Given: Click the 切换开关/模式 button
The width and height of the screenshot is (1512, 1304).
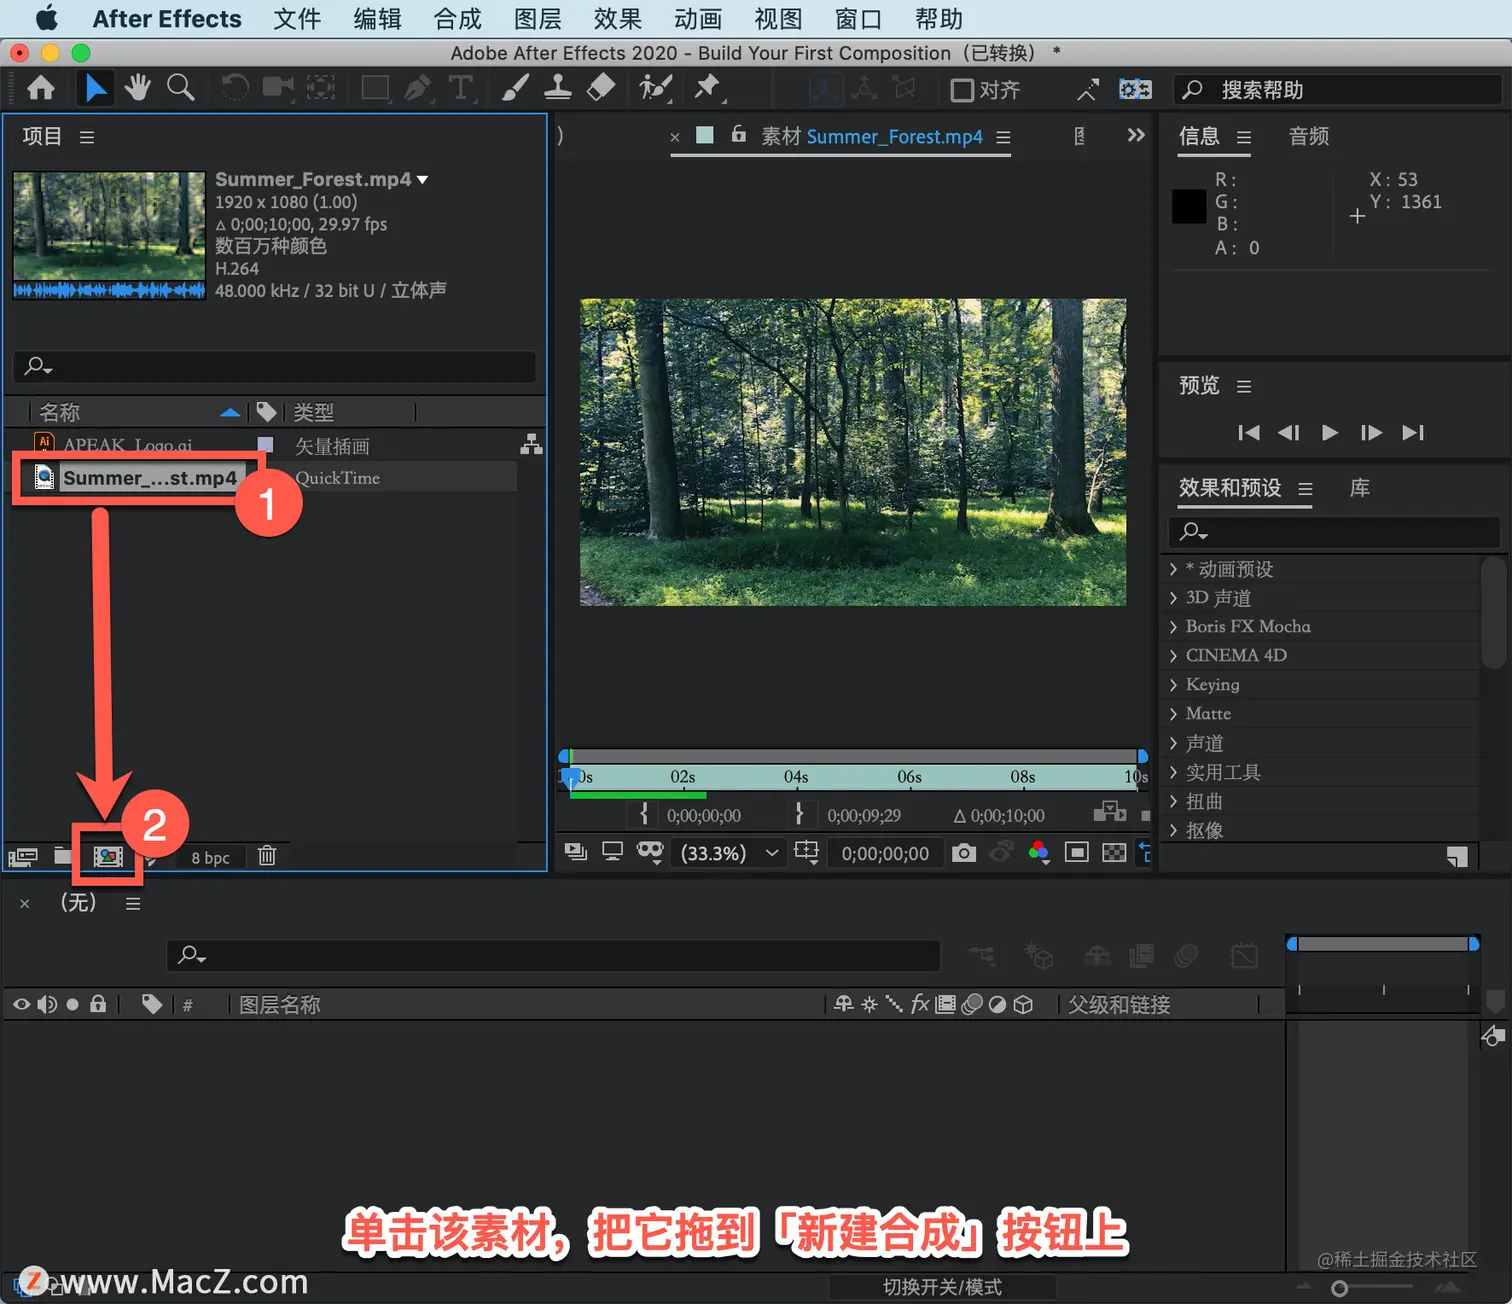Looking at the screenshot, I should [942, 1287].
